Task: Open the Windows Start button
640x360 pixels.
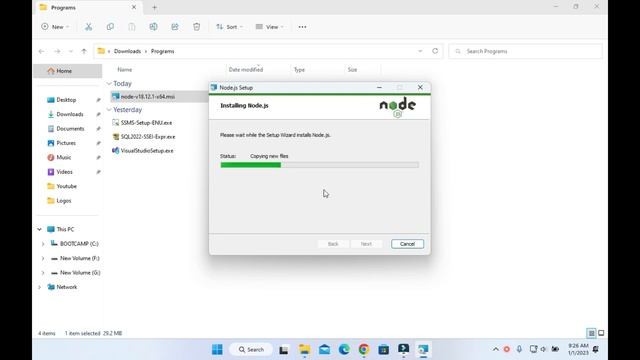Action: point(217,349)
